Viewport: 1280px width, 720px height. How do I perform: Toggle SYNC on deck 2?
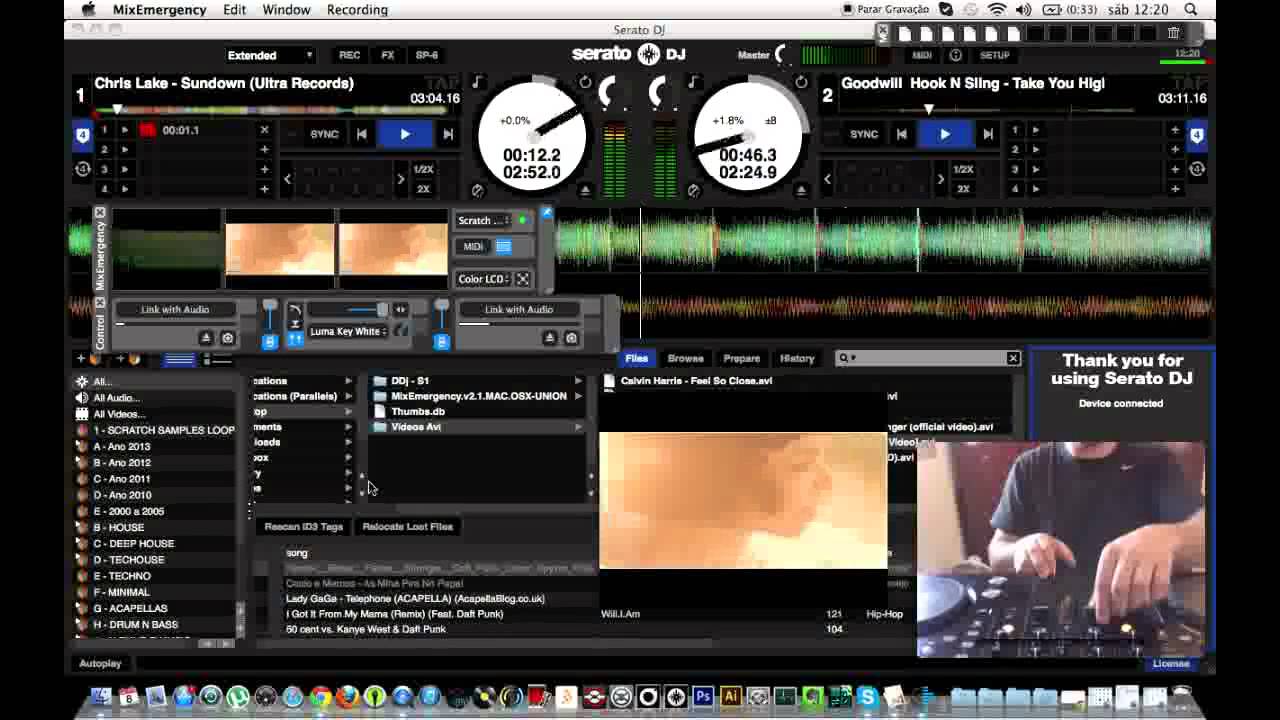pyautogui.click(x=864, y=134)
